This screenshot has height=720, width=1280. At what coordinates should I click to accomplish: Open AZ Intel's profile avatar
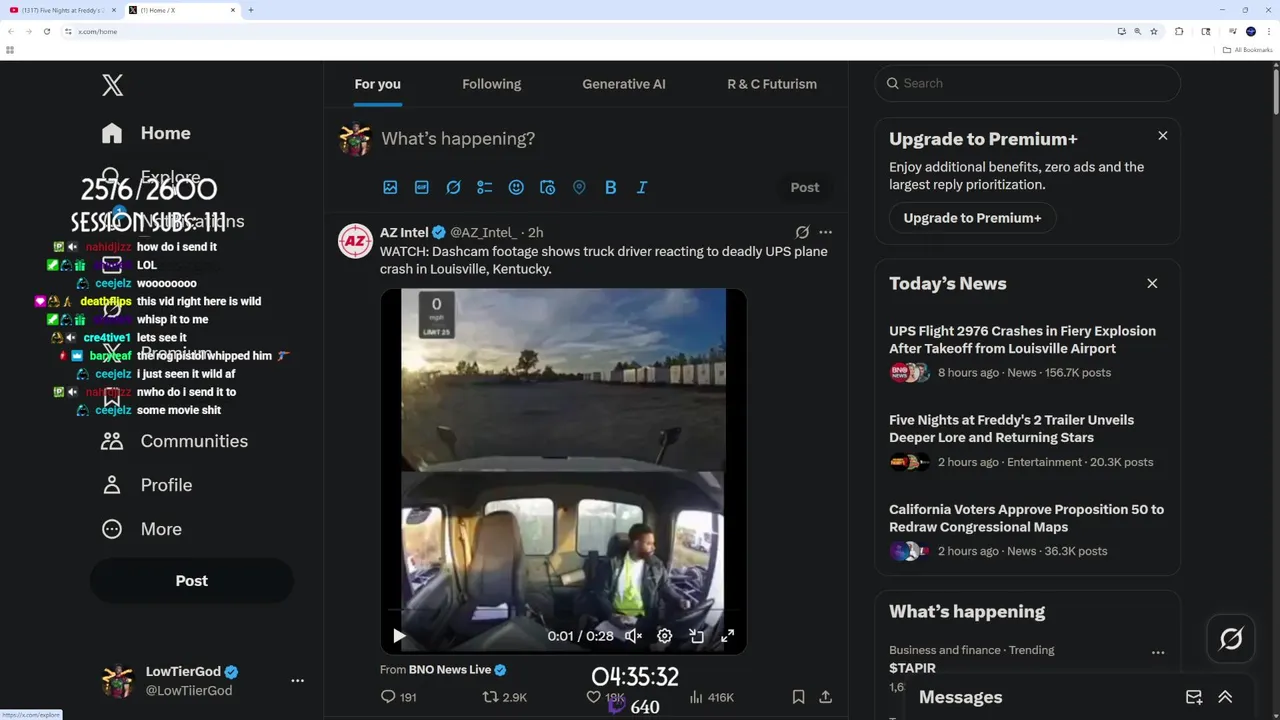(x=355, y=241)
